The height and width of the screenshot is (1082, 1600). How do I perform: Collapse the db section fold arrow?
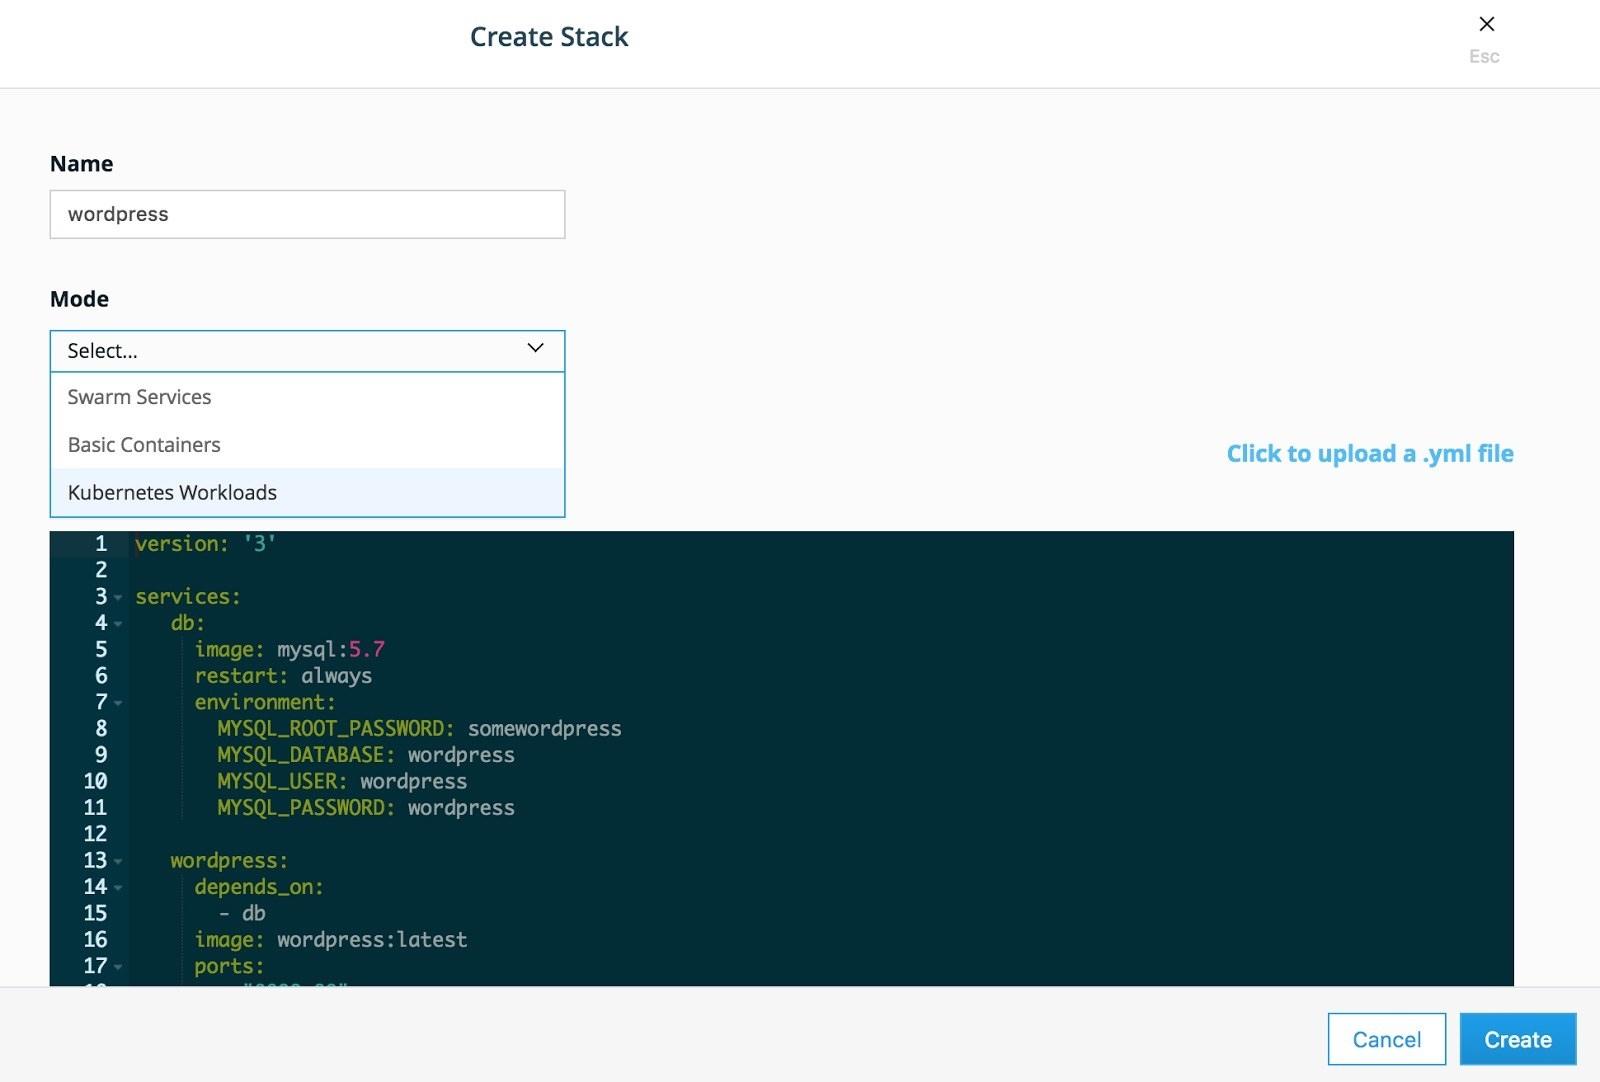(x=117, y=625)
